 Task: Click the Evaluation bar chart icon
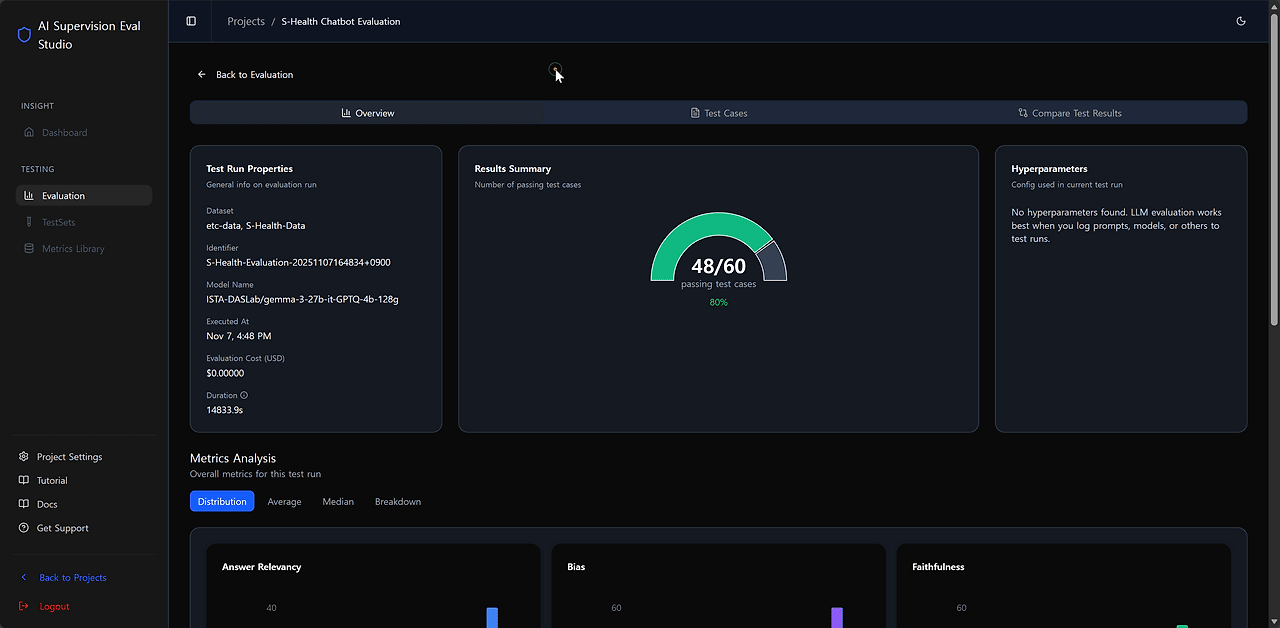coord(29,196)
